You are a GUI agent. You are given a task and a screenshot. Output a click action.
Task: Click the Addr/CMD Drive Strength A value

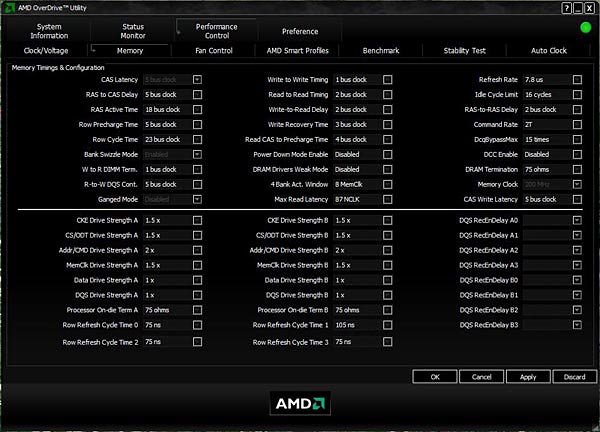tap(167, 250)
